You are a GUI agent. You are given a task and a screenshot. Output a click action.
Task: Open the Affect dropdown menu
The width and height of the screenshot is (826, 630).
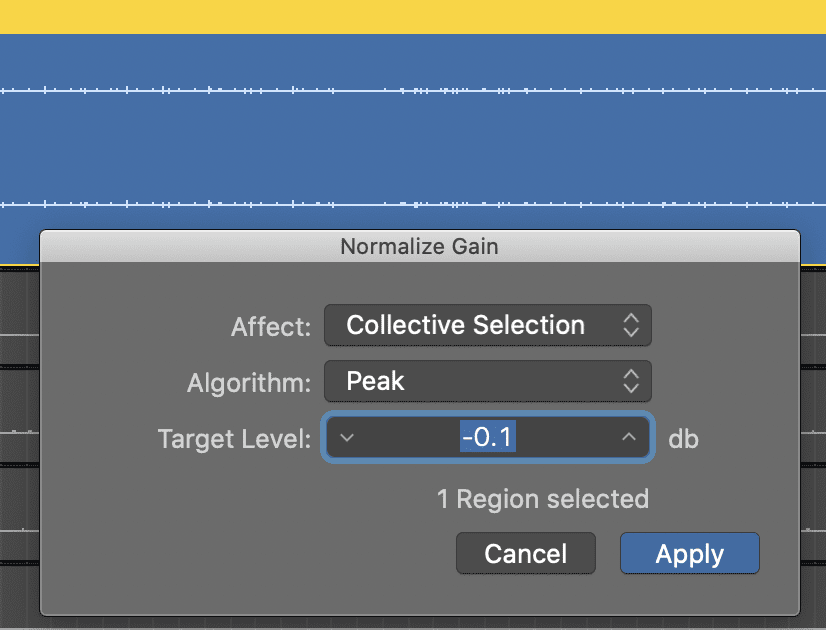488,325
